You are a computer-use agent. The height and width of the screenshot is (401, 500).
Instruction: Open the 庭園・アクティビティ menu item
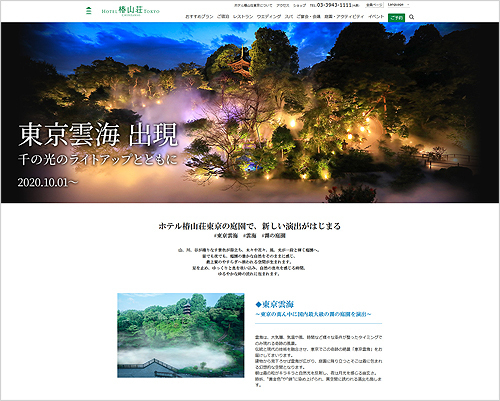click(x=344, y=17)
